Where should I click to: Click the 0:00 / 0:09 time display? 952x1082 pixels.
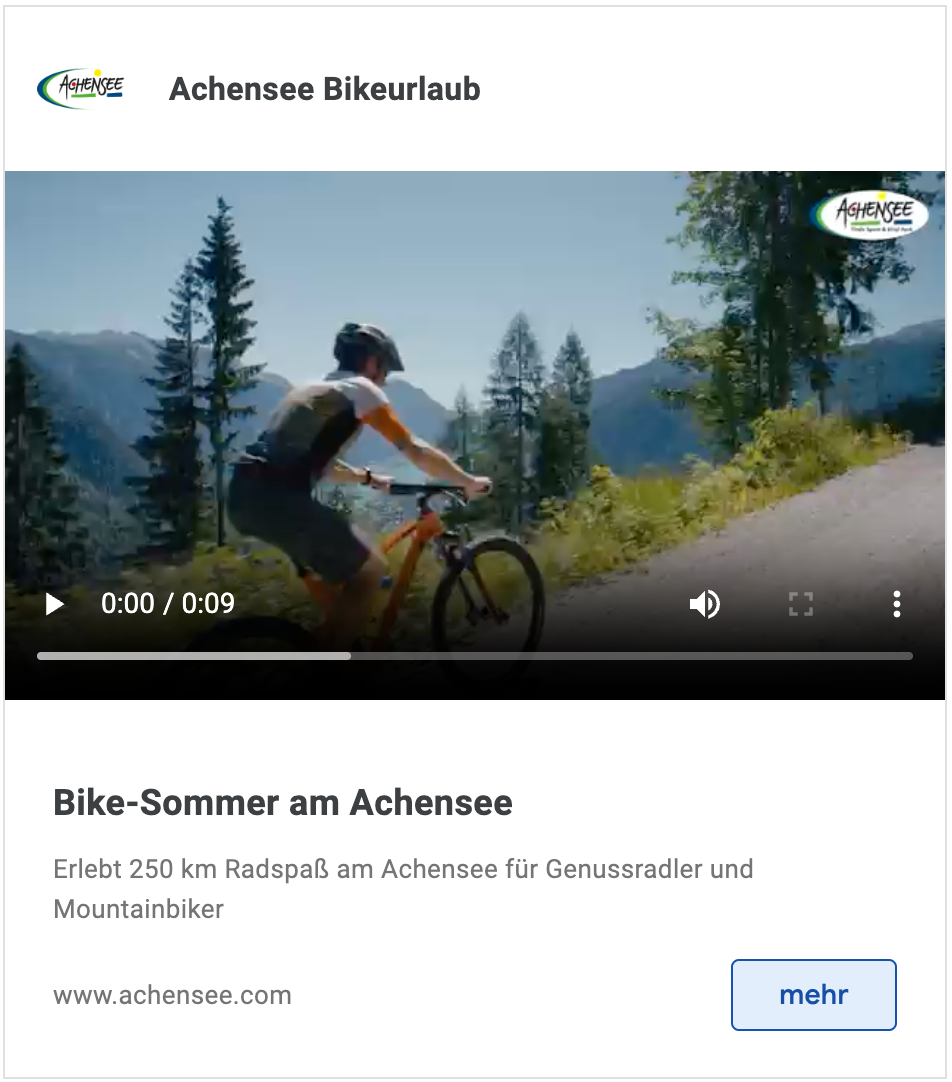[168, 604]
